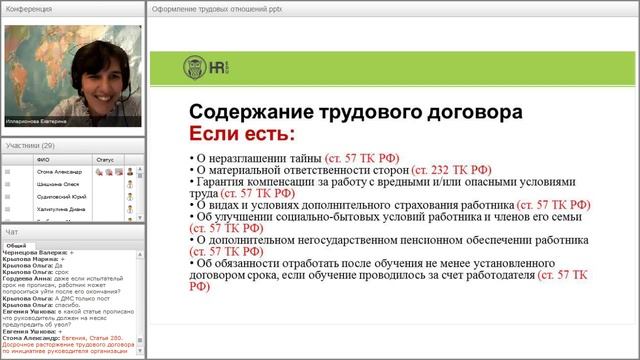The height and width of the screenshot is (360, 640).
Task: Click the chat scrollbar thumb
Action: coord(140,340)
